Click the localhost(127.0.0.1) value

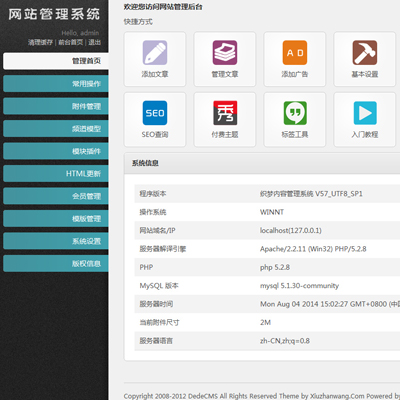pos(291,230)
